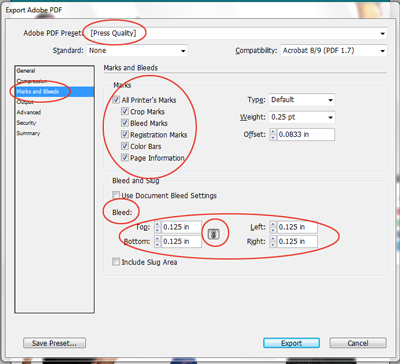
Task: Click the Top bleed stepper arrows
Action: [158, 227]
